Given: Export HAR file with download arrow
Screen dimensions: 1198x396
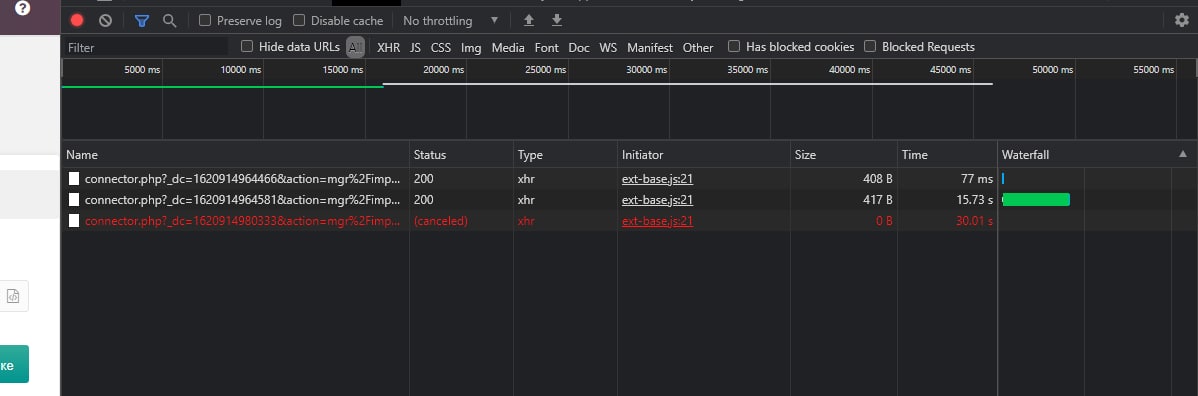Looking at the screenshot, I should point(557,20).
